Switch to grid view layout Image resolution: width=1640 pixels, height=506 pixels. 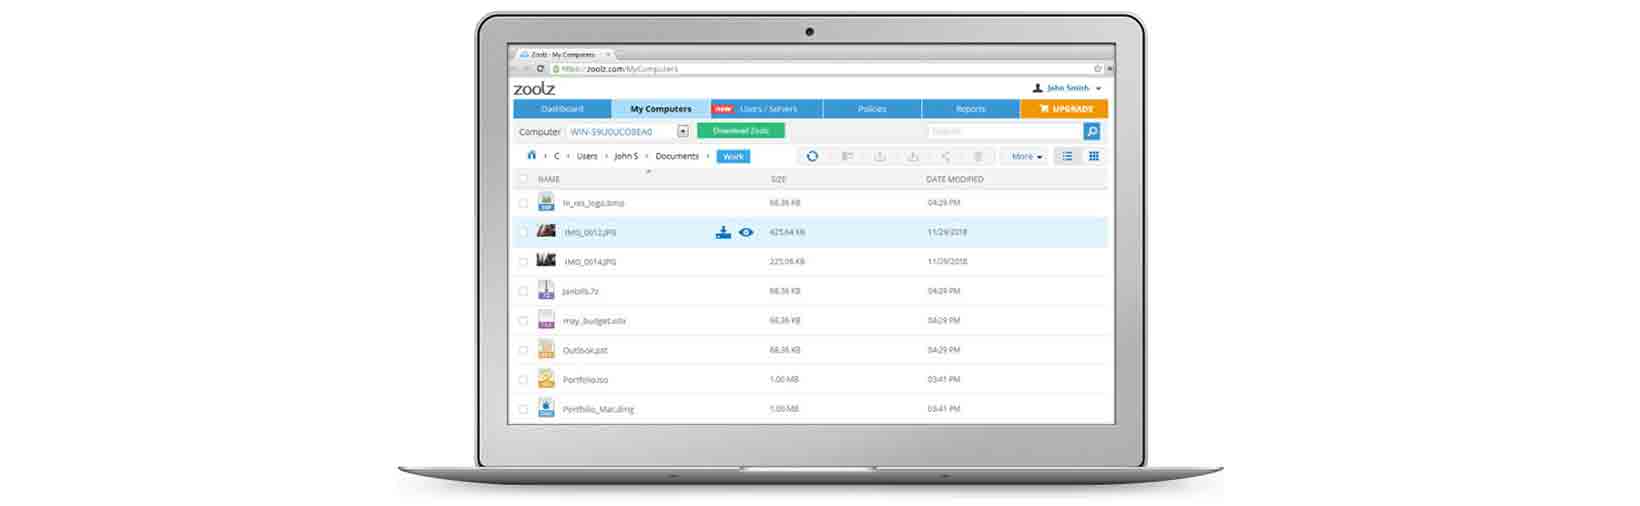tap(1094, 156)
